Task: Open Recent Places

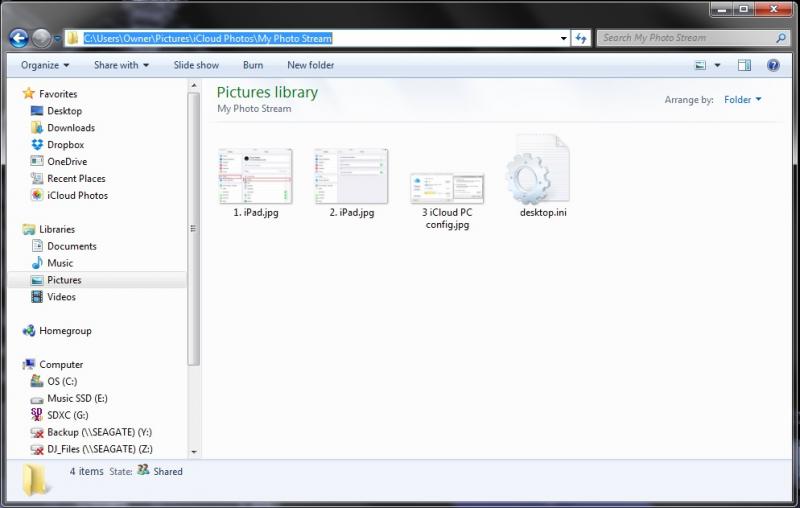Action: [76, 179]
